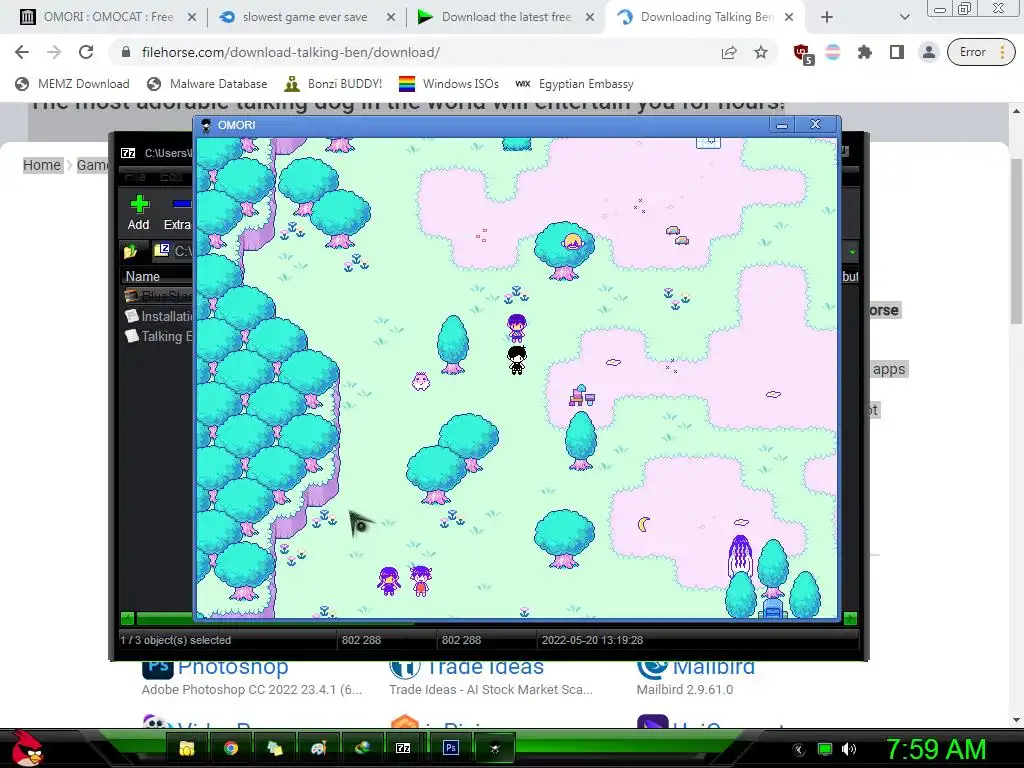Click the toy blocks pile in game

click(x=581, y=396)
